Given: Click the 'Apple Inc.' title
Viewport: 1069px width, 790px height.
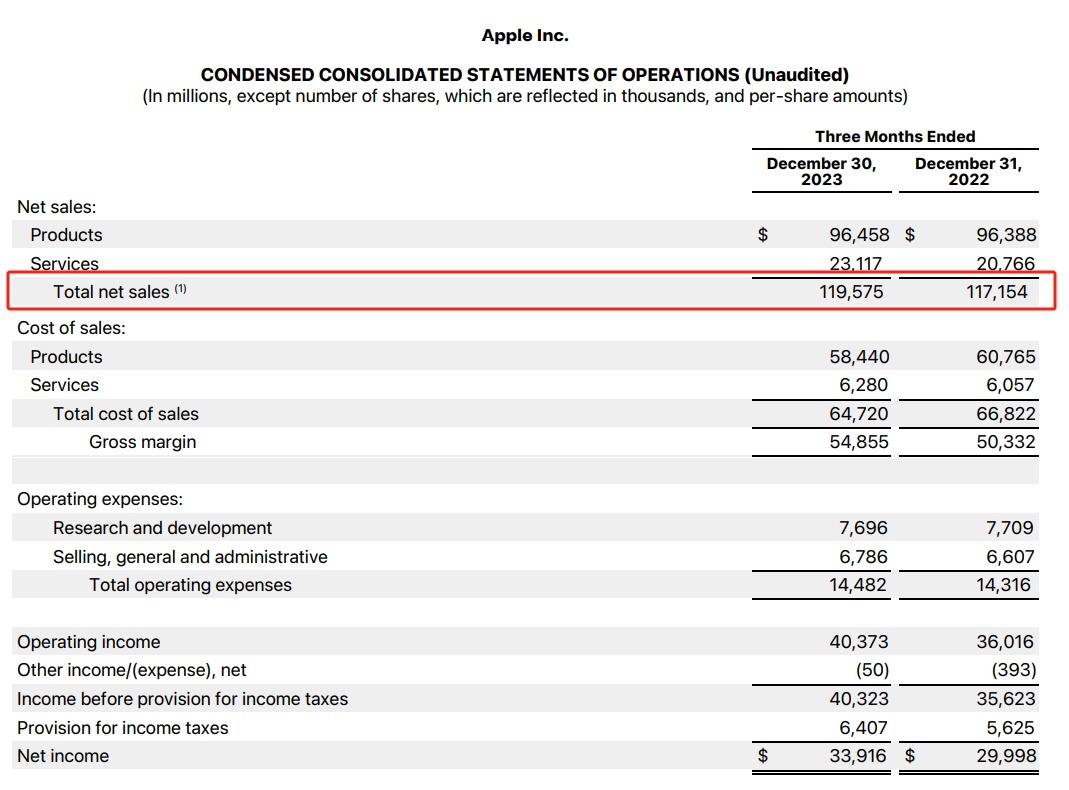Looking at the screenshot, I should click(x=525, y=35).
